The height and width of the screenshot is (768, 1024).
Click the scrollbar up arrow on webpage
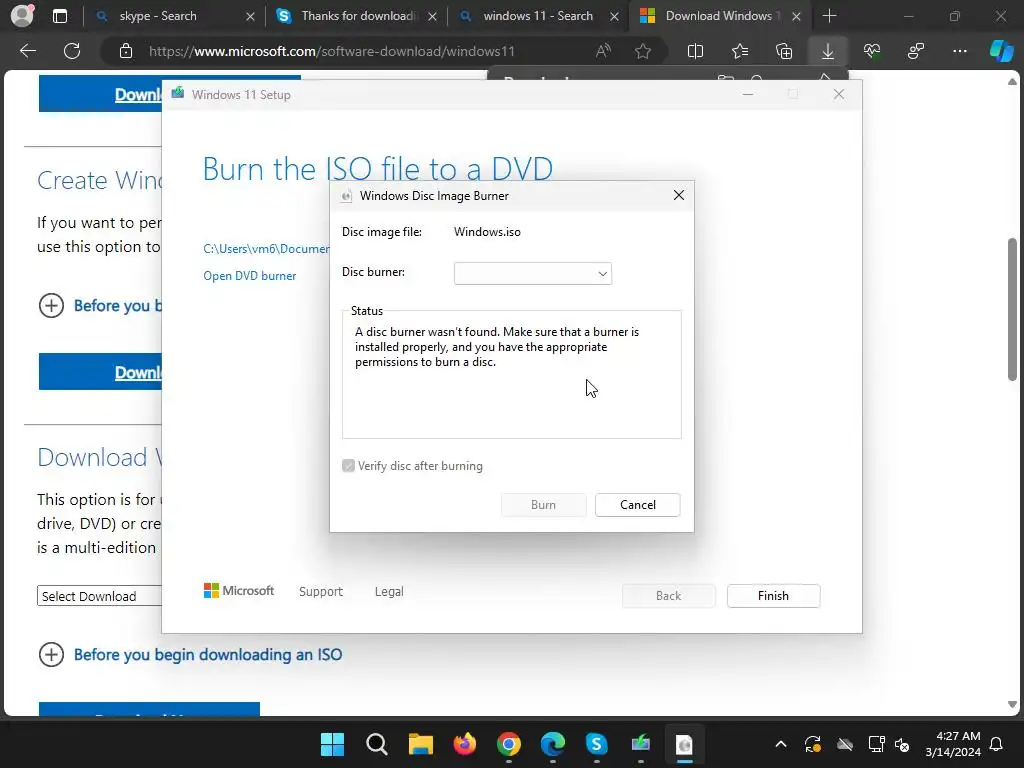(x=1012, y=82)
